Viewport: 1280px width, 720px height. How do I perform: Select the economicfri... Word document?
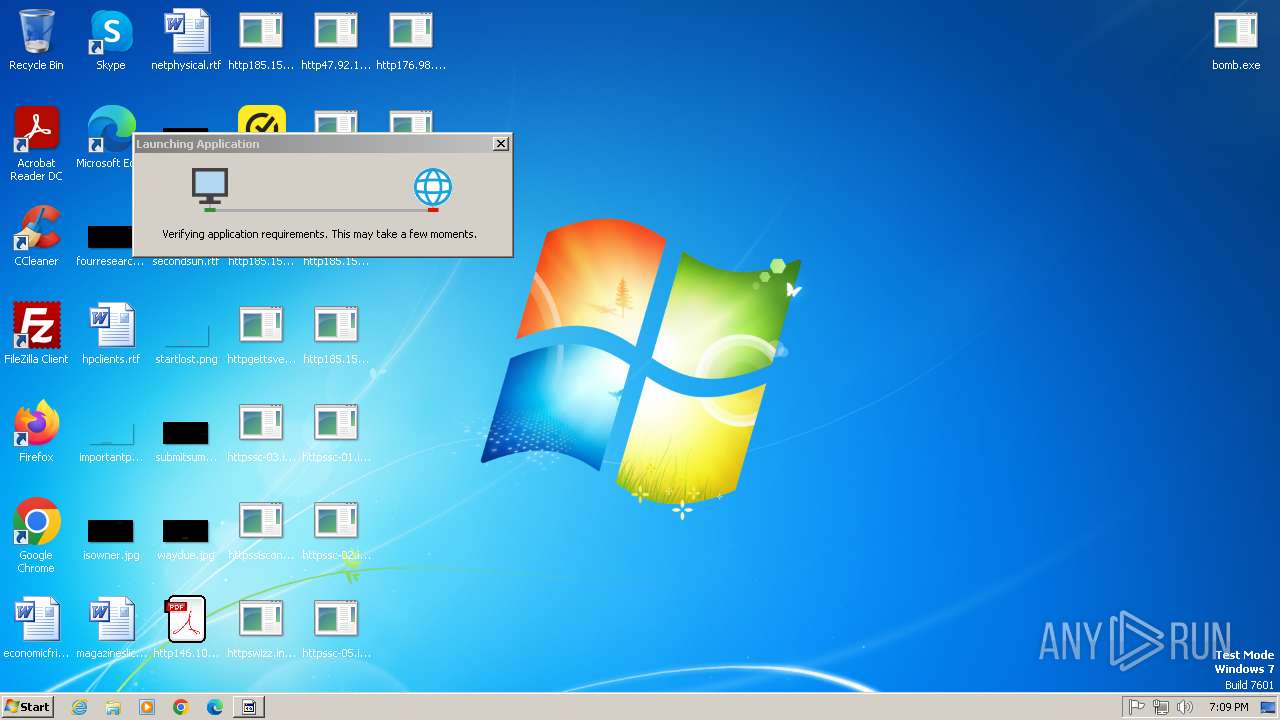click(x=36, y=628)
